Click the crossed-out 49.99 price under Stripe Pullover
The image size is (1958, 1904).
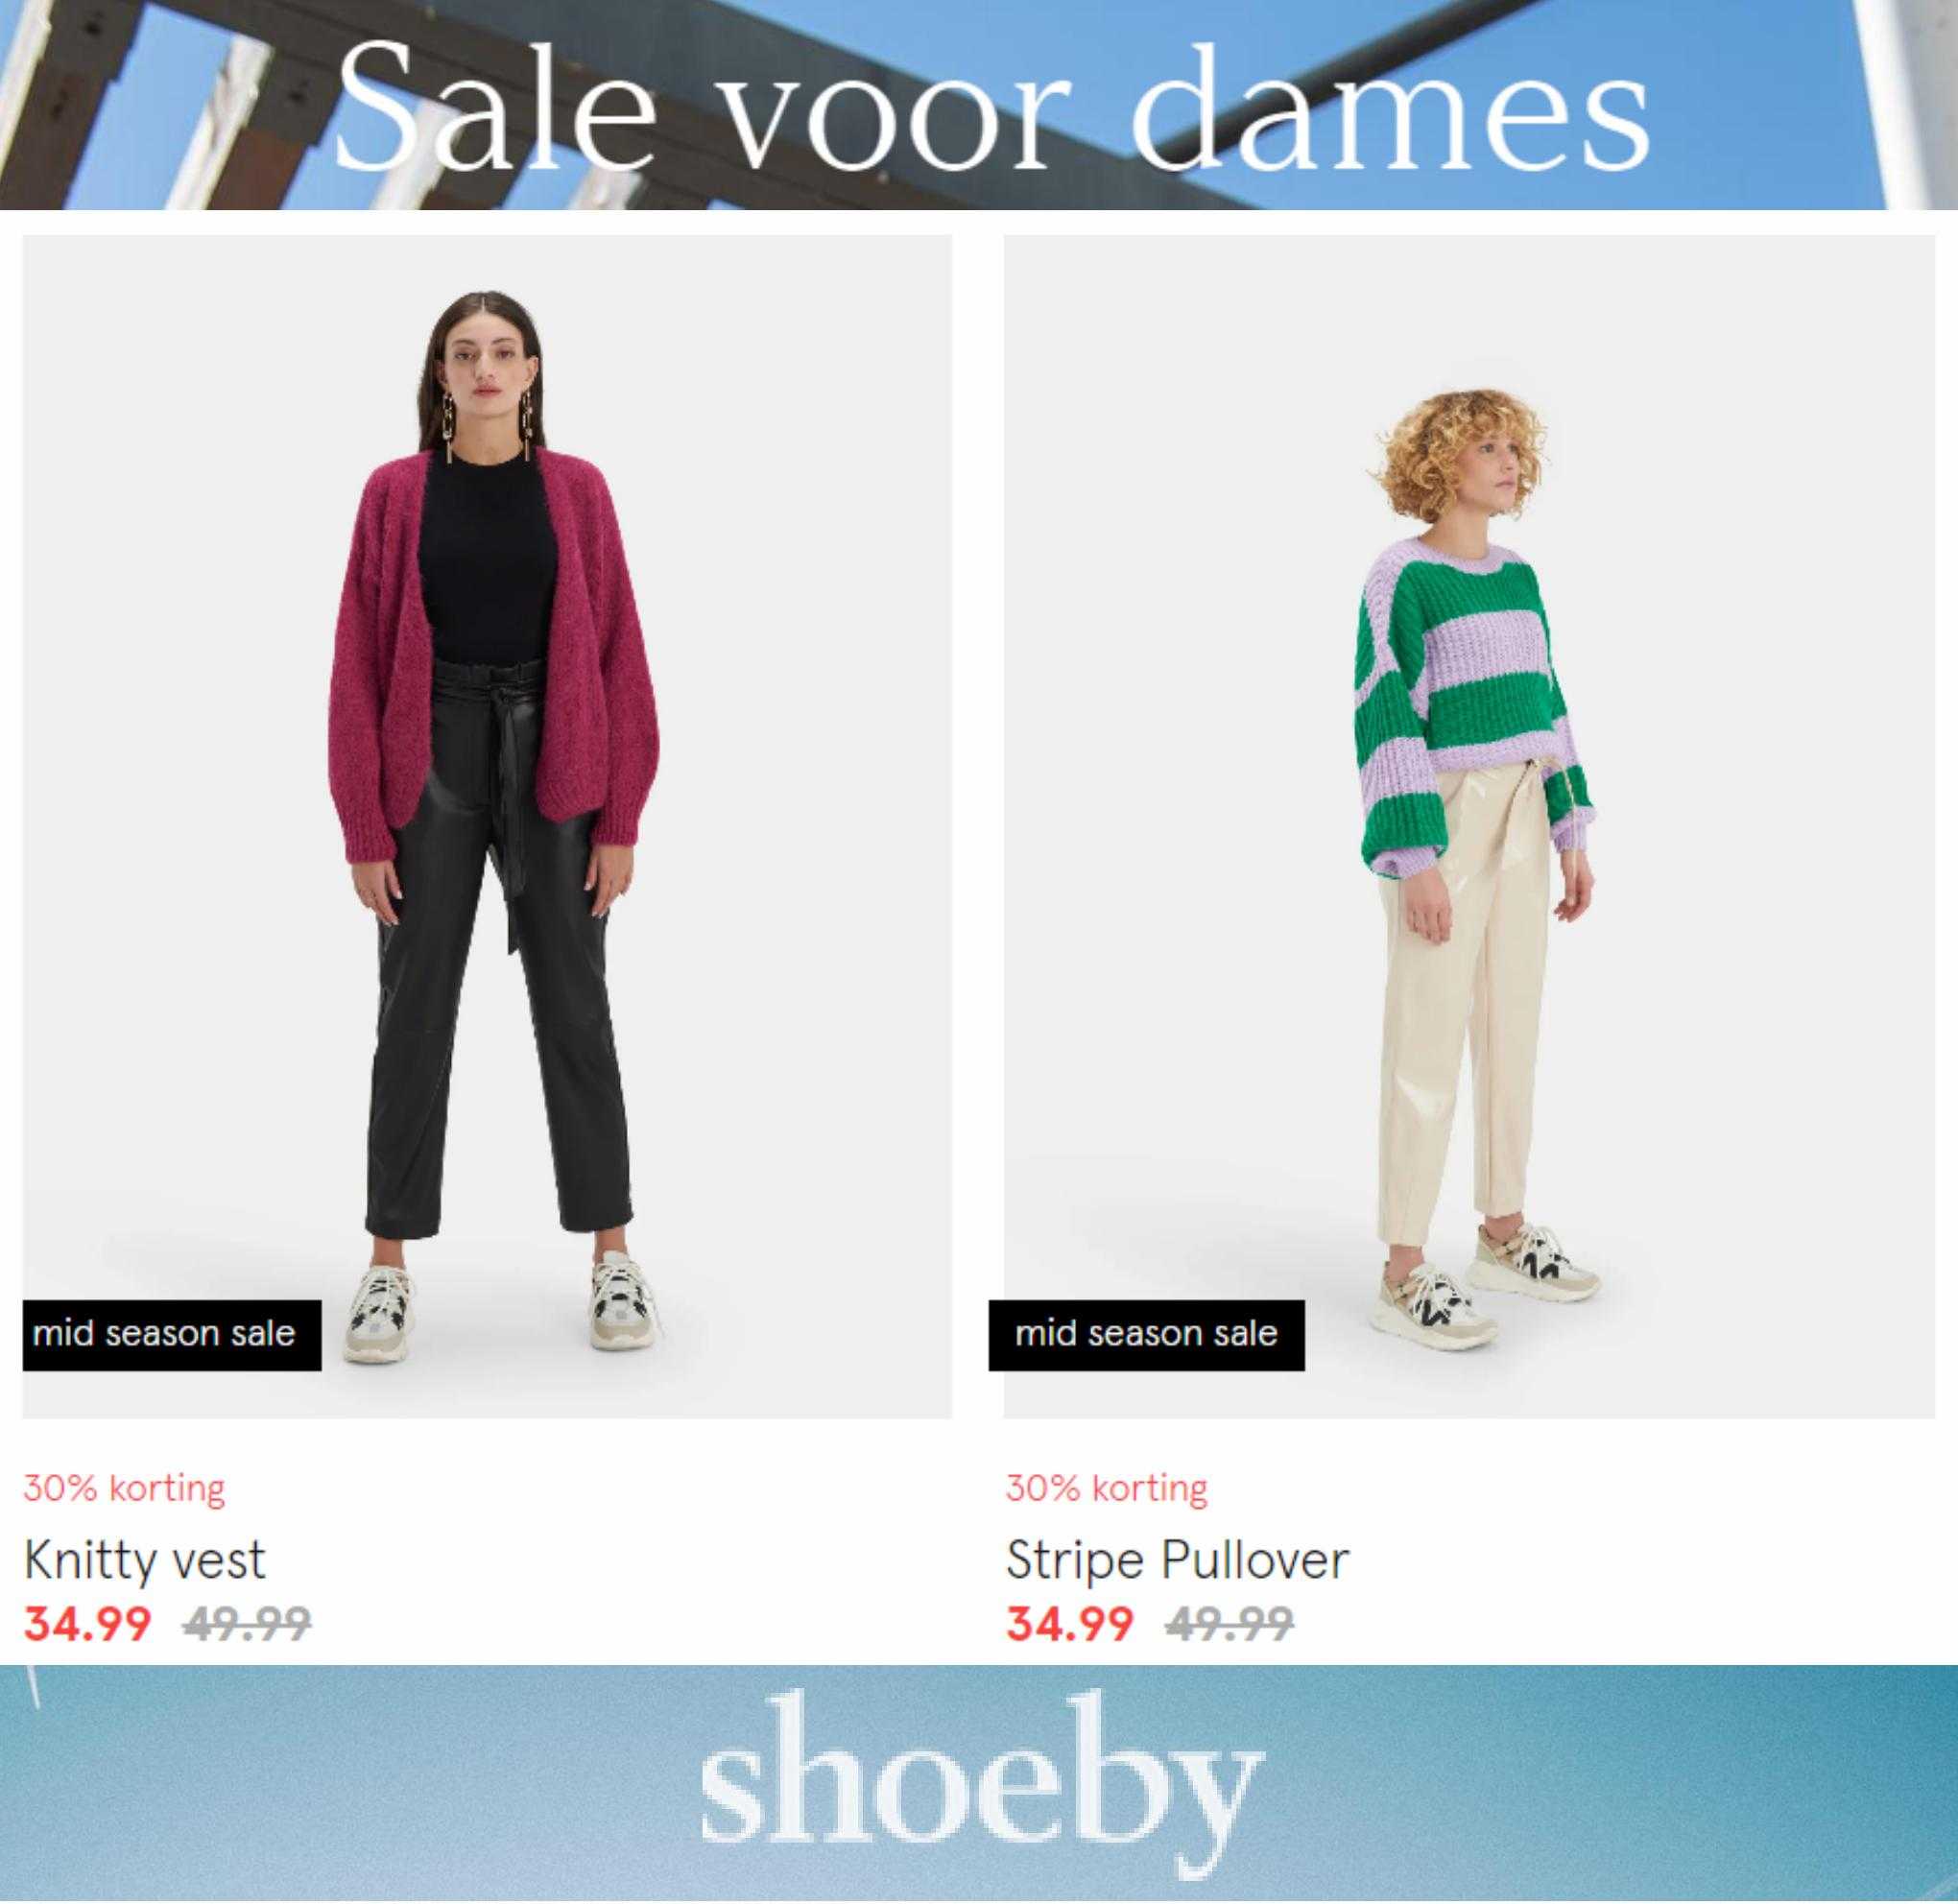(1230, 1622)
